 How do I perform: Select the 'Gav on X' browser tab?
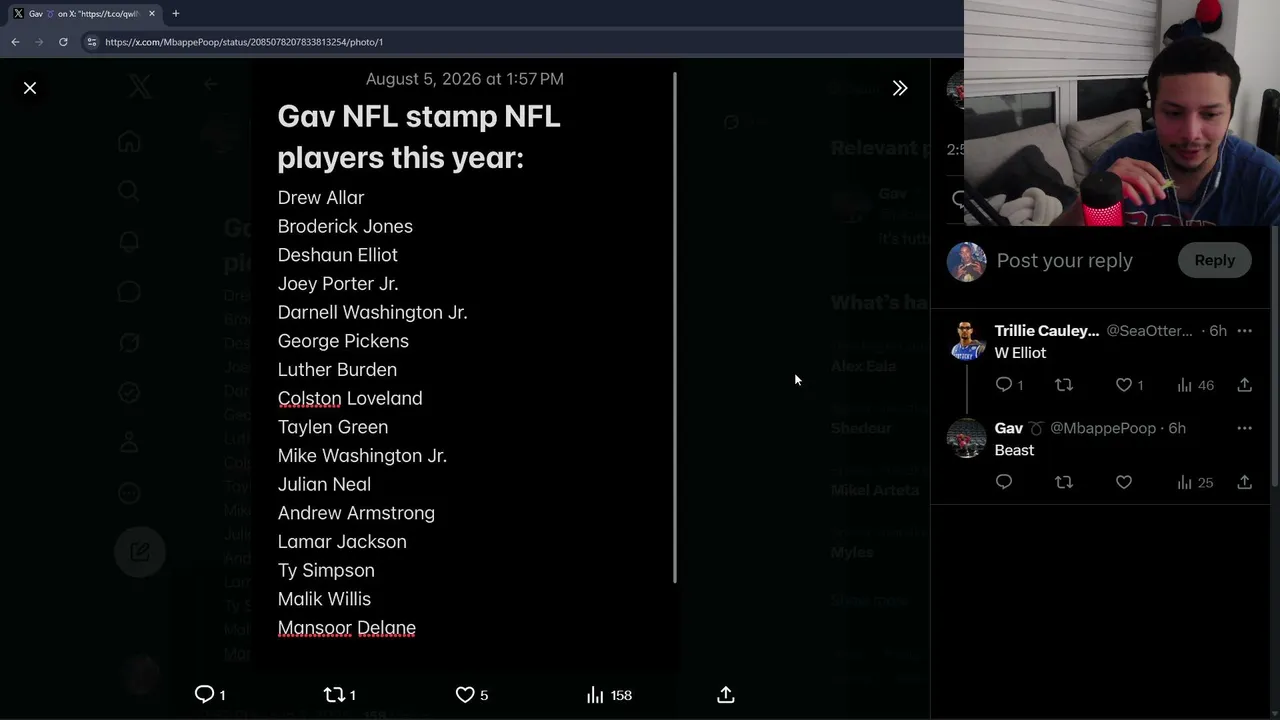tap(84, 14)
